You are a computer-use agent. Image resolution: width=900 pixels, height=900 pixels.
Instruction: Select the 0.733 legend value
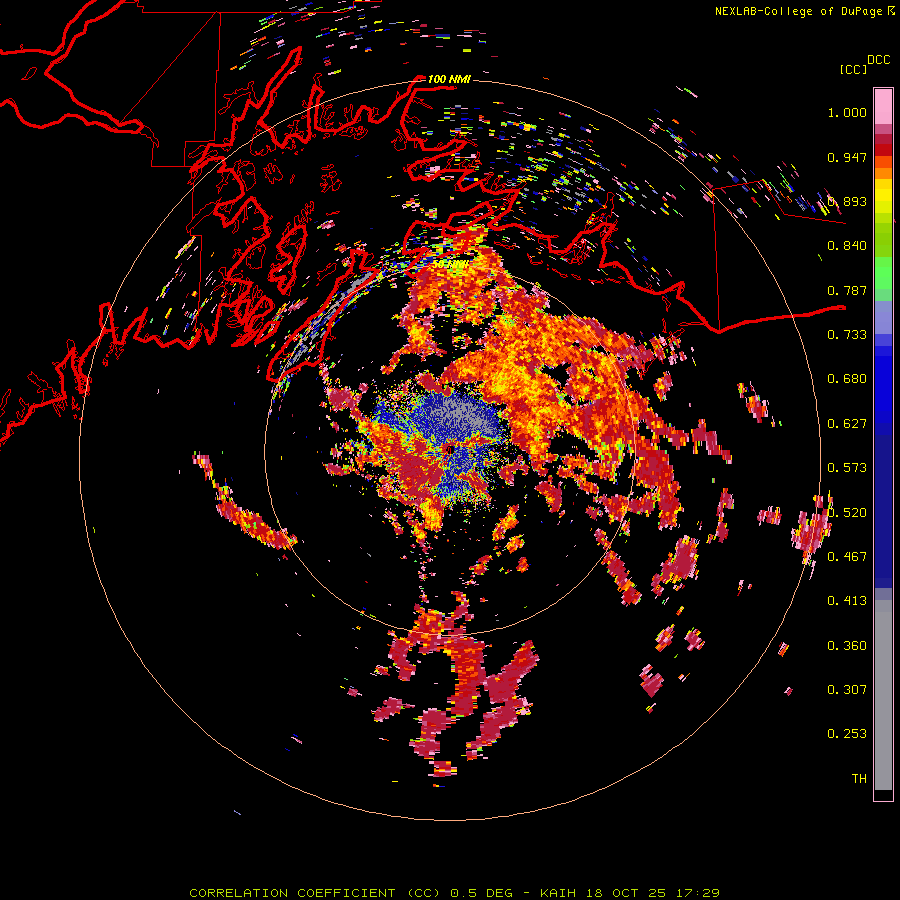click(x=847, y=335)
